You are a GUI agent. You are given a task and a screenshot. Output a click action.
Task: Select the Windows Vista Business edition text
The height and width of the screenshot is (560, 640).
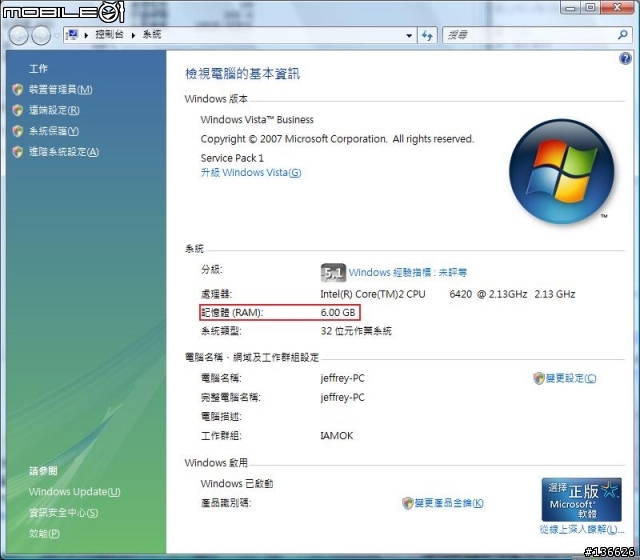(257, 120)
